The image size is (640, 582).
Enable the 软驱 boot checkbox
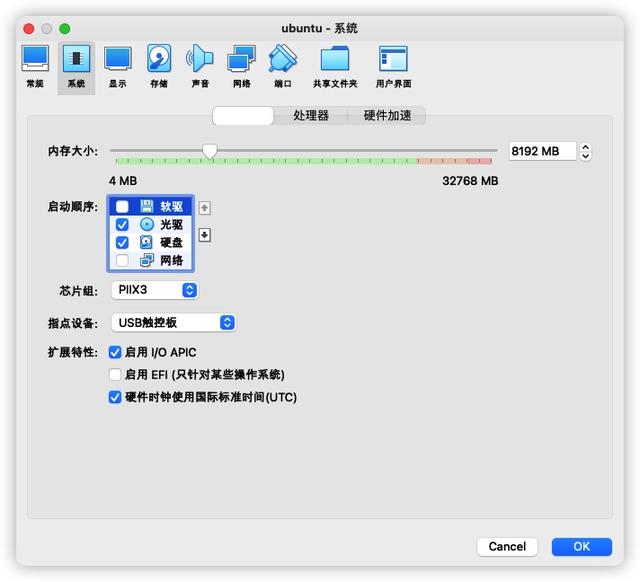coord(122,207)
